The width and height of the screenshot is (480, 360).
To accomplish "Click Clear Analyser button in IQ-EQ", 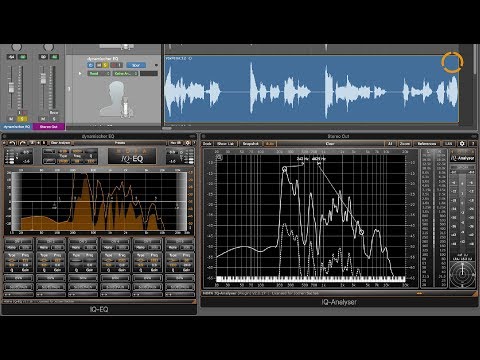I will [x=60, y=143].
